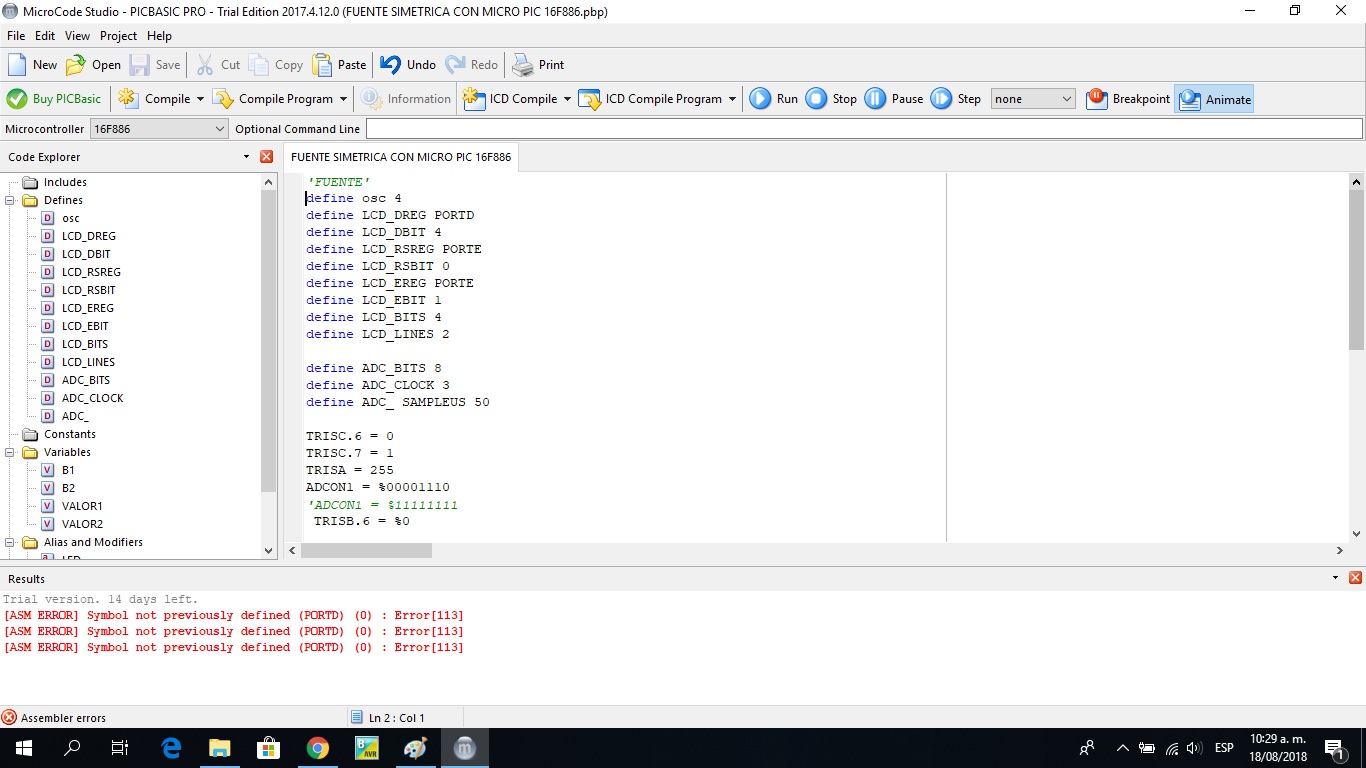Open a file with Open toolbar button
1366x768 pixels.
(93, 65)
